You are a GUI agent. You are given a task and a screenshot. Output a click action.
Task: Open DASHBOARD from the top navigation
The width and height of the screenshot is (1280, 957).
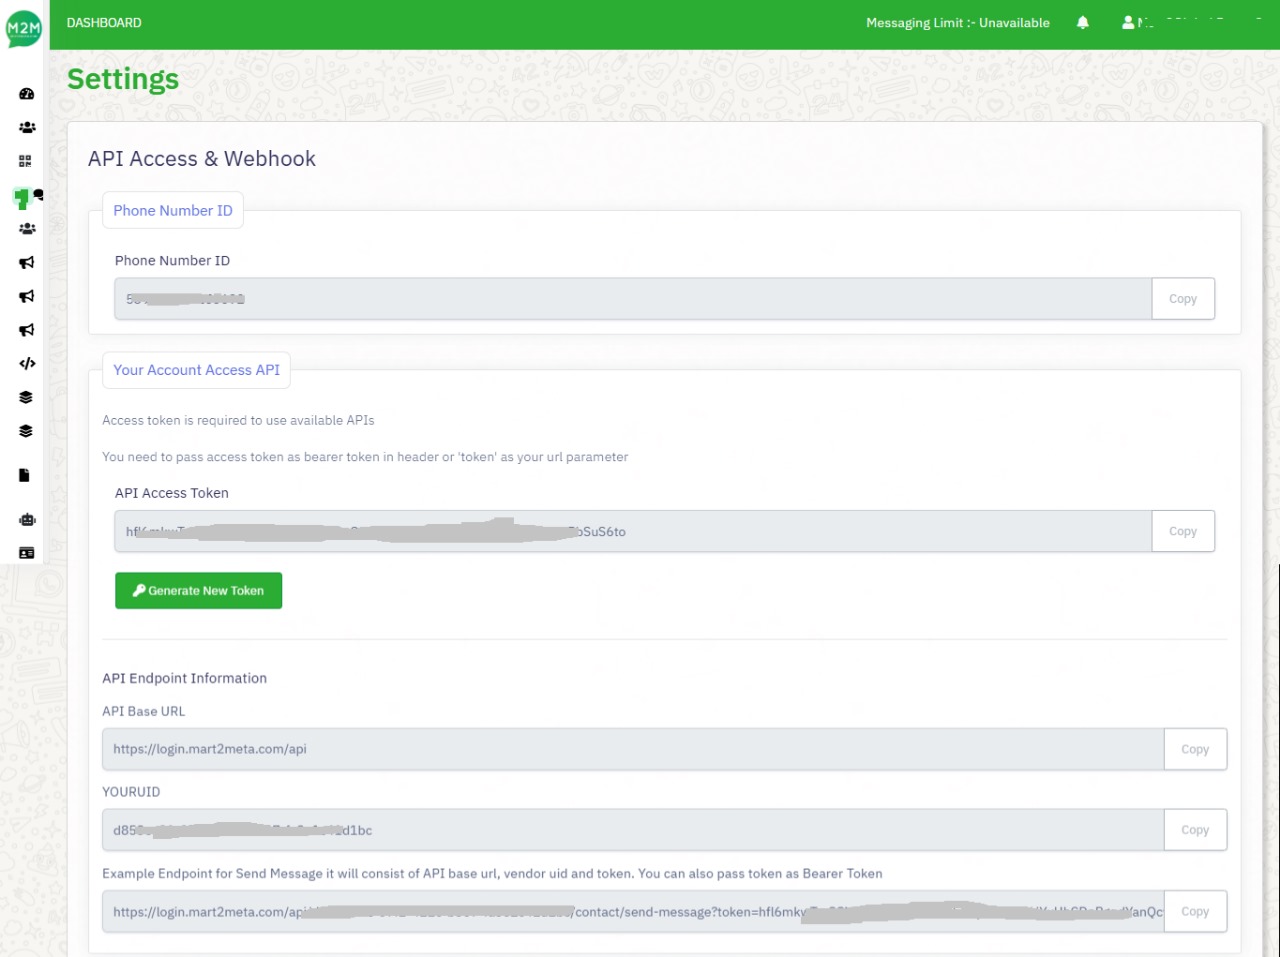tap(103, 22)
